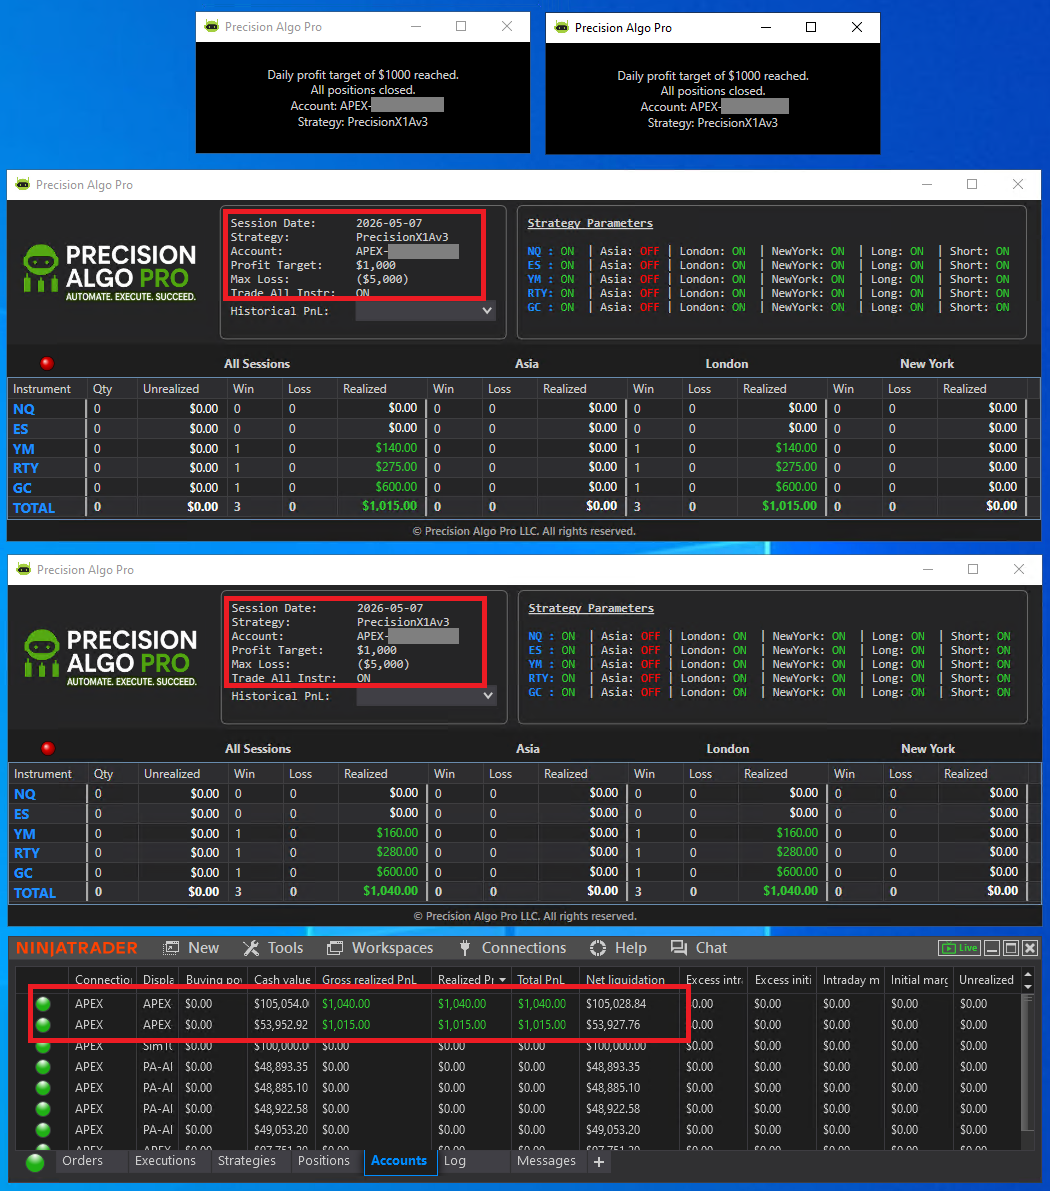
Task: Click green status dot of the $105,054 account row
Action: pos(43,1003)
